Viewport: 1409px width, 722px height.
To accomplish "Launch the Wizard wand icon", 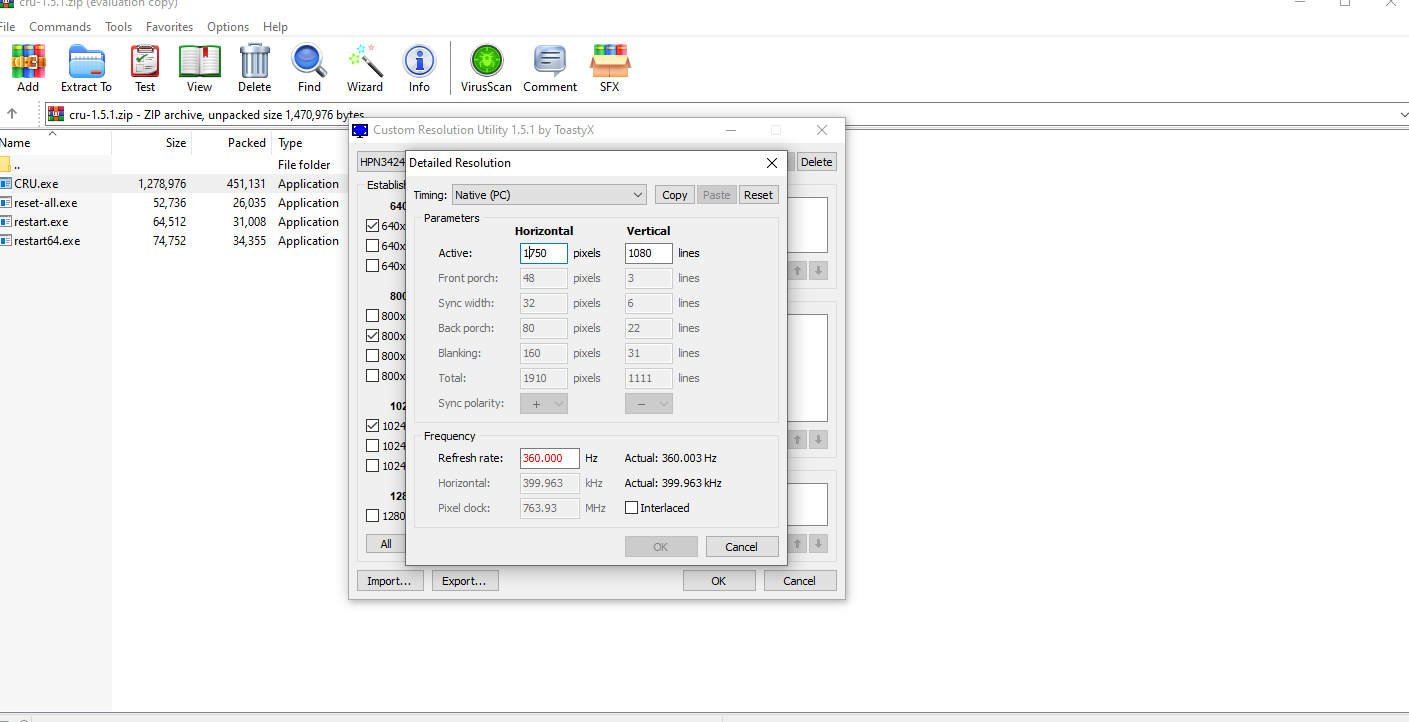I will pyautogui.click(x=365, y=63).
